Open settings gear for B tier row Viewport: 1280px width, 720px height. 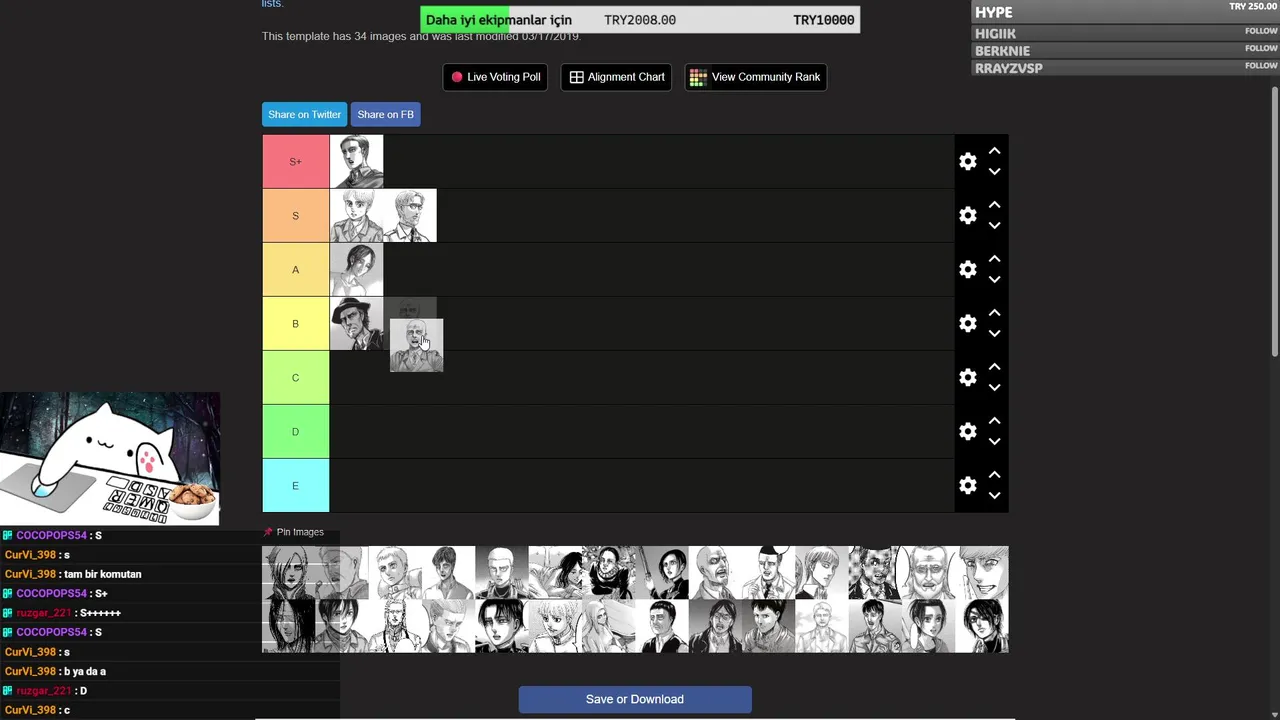967,323
